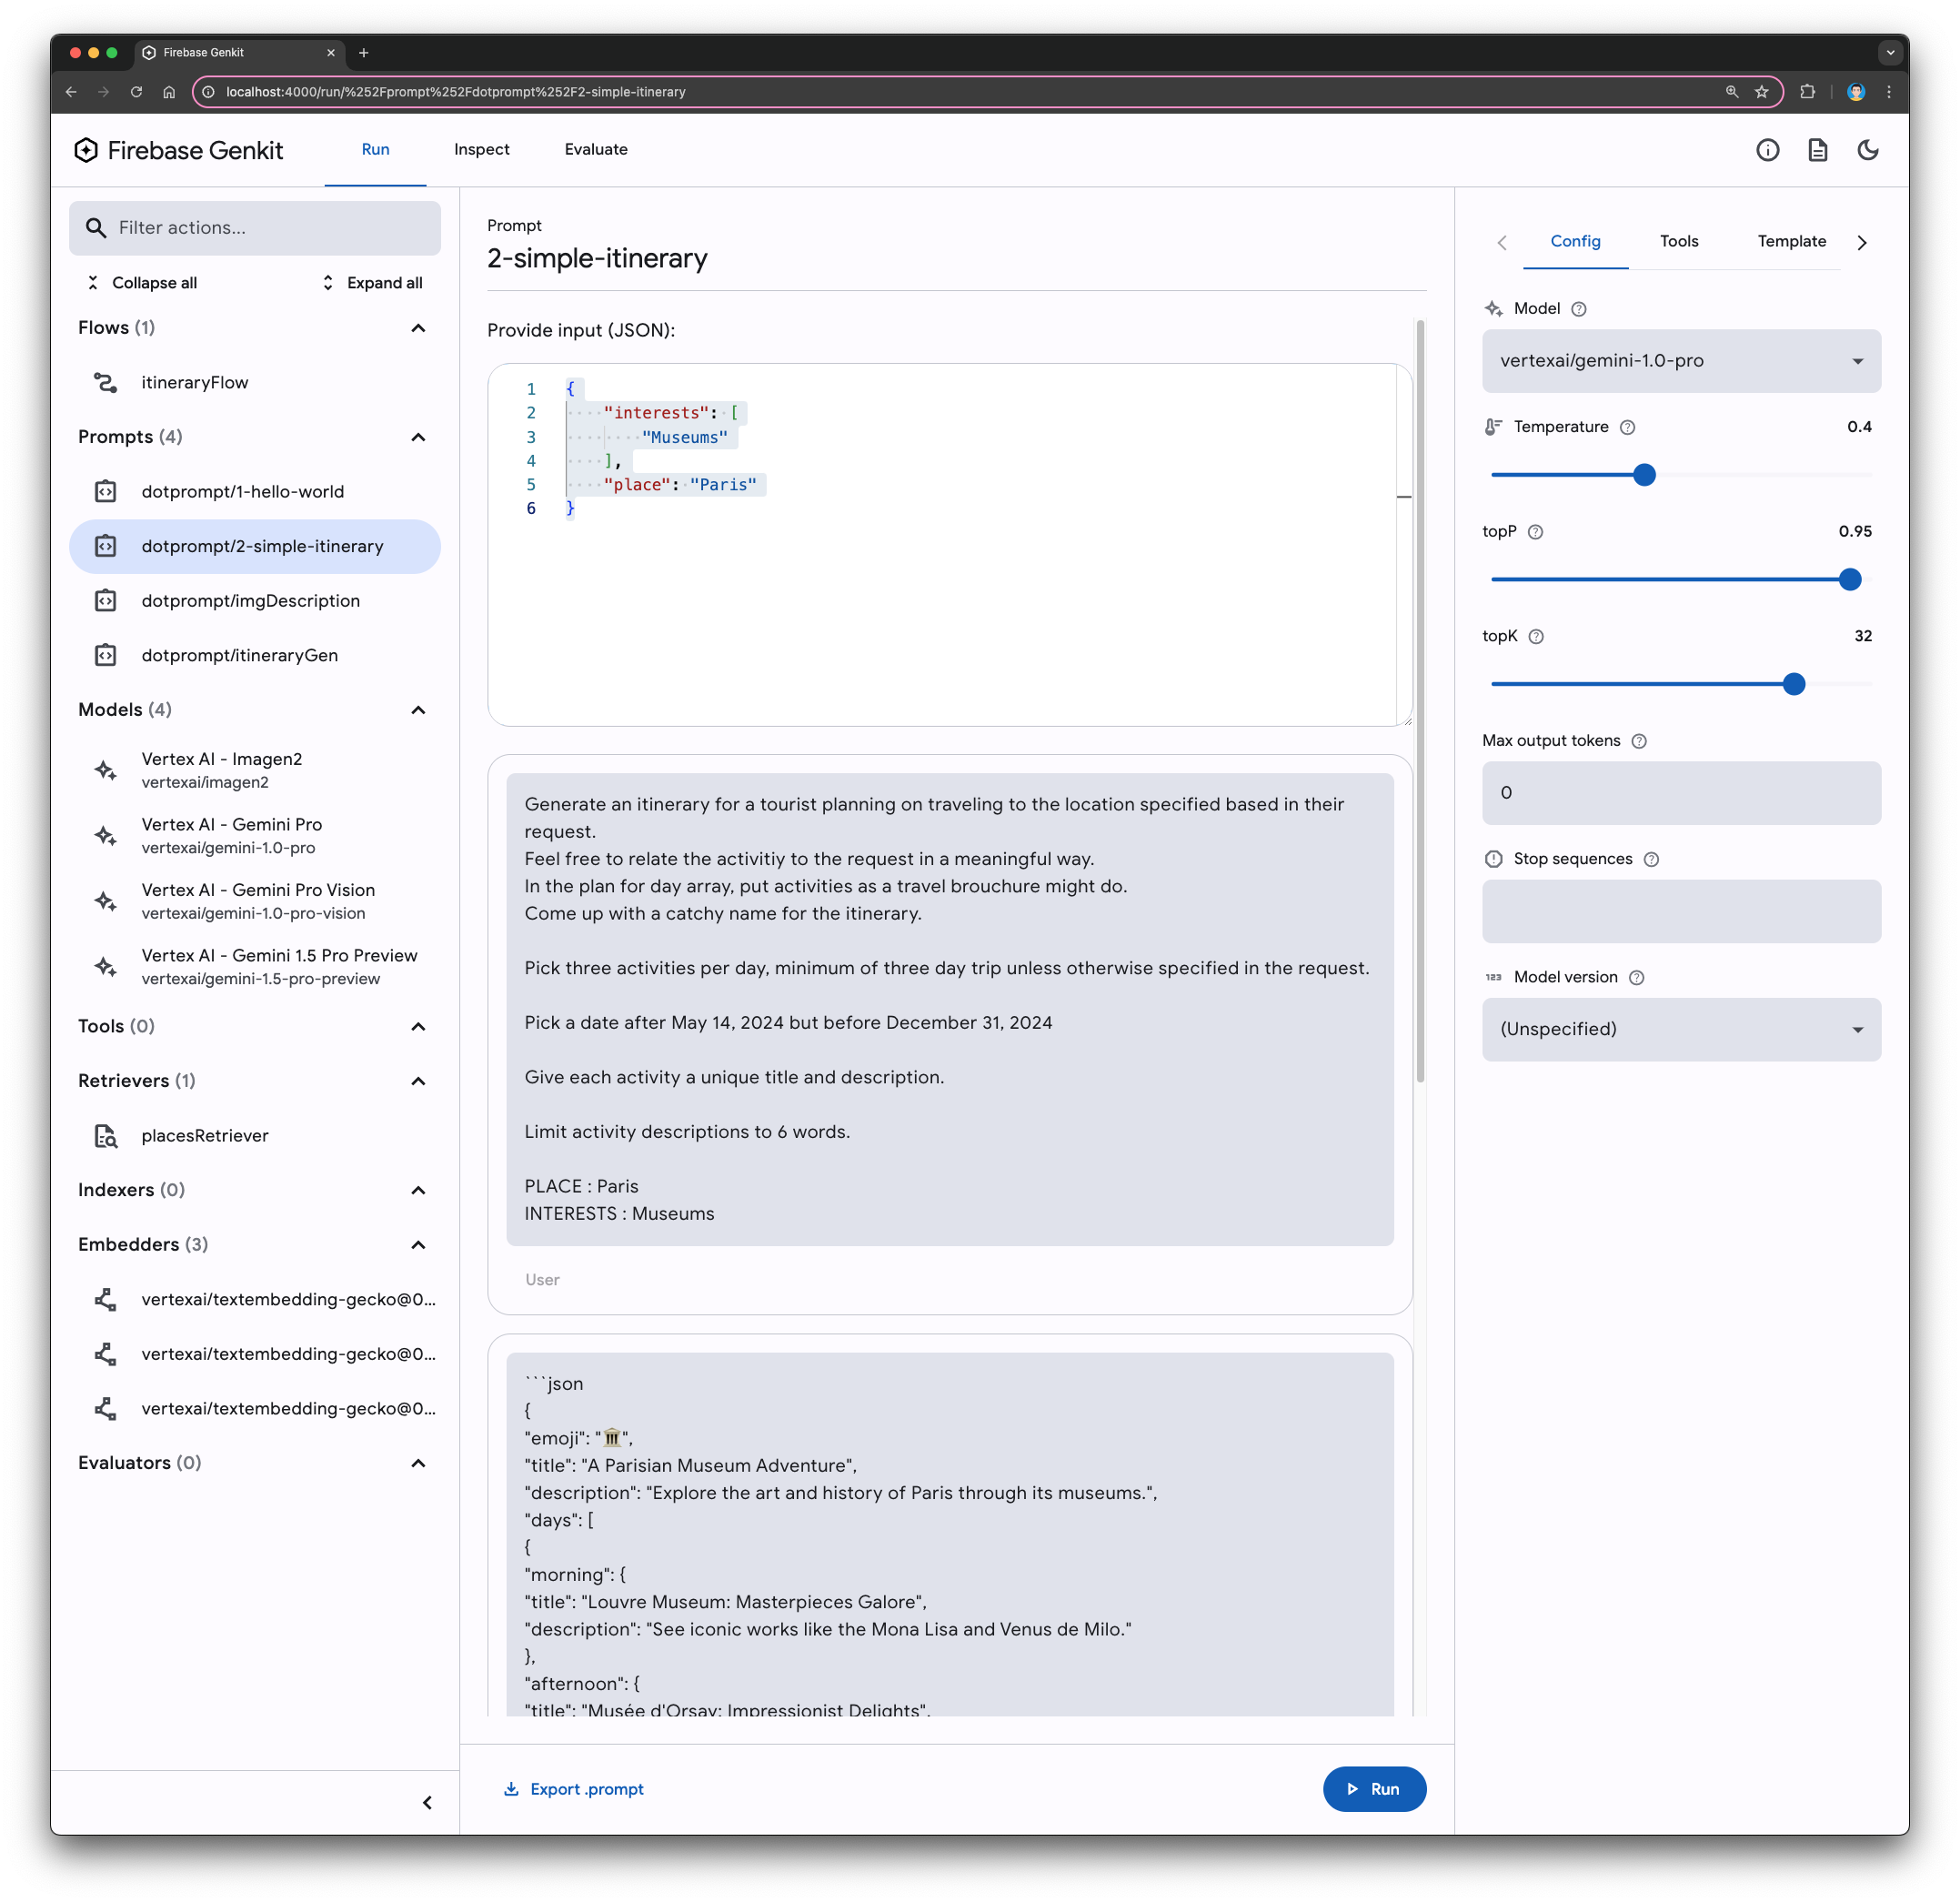Click the document/notes icon in toolbar
The image size is (1960, 1902).
[x=1818, y=149]
